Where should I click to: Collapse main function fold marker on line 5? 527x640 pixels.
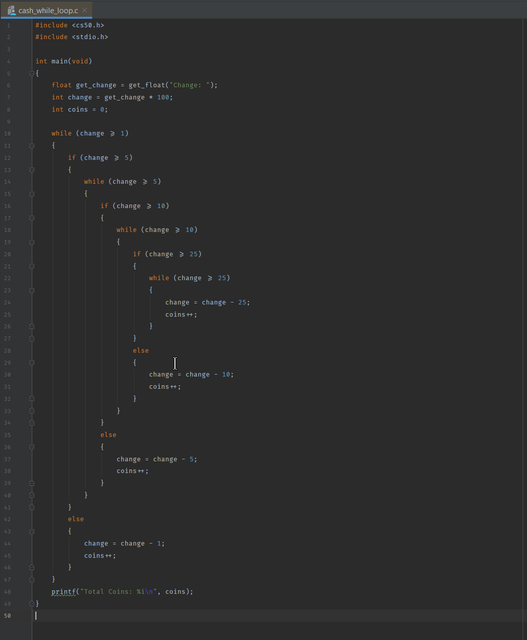(31, 73)
